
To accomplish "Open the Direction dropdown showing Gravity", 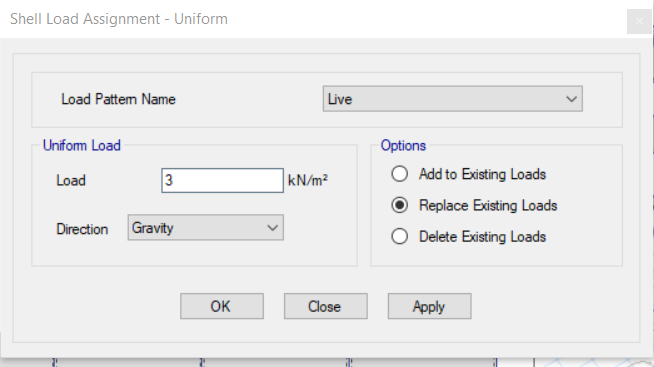I will (x=206, y=227).
